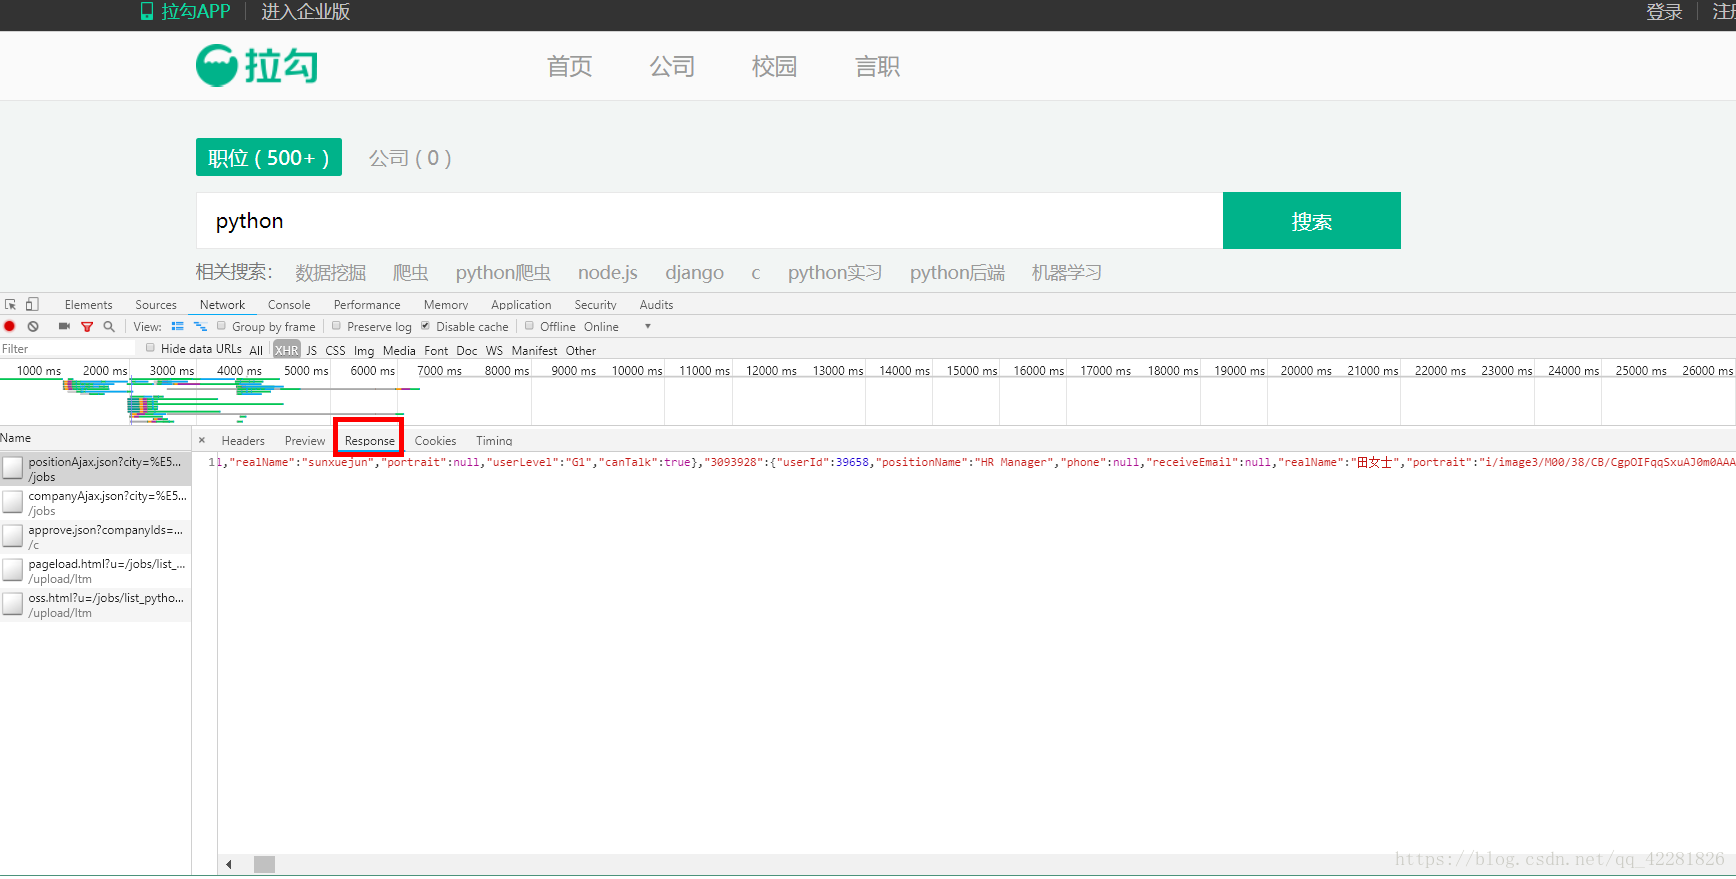
Task: Click file icon of oss.html request
Action: pos(13,604)
